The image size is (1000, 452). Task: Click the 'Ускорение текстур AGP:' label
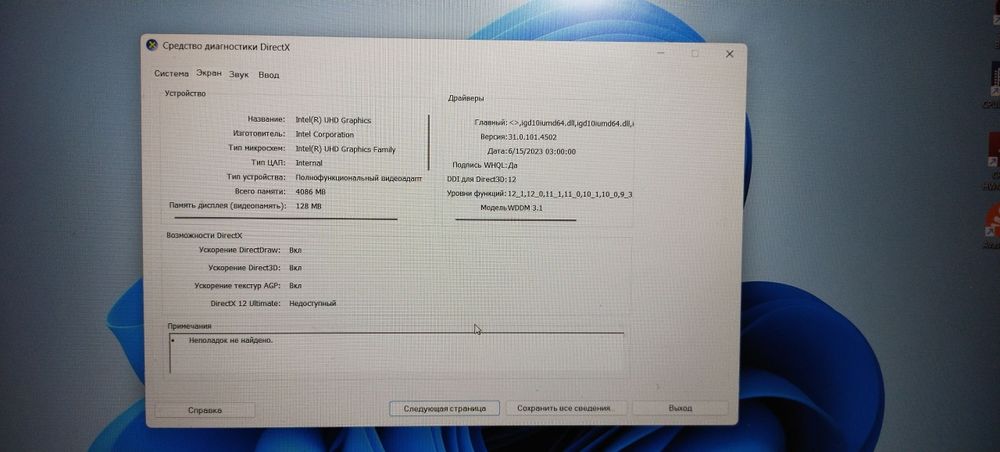click(x=237, y=286)
